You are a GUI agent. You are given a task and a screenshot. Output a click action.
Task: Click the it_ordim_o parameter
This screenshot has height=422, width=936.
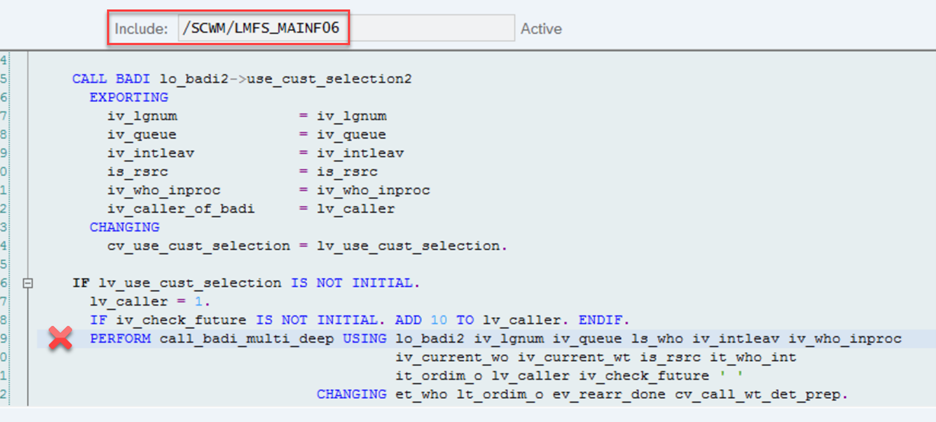pyautogui.click(x=439, y=376)
